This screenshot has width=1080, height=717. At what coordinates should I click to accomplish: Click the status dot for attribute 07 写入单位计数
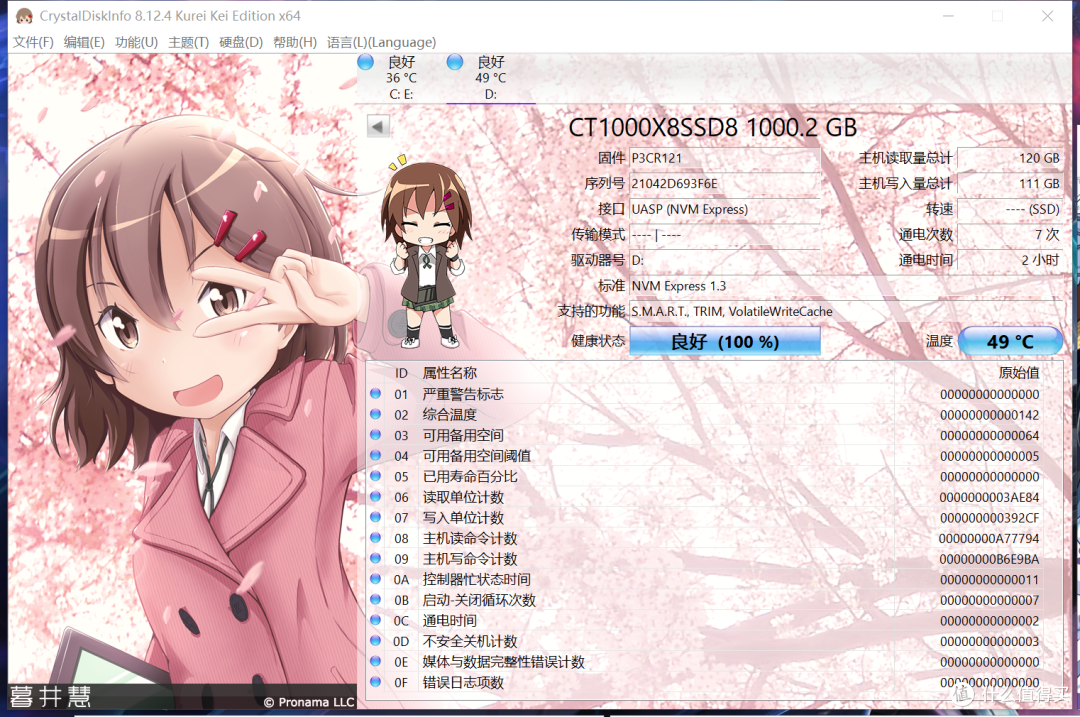pos(375,517)
